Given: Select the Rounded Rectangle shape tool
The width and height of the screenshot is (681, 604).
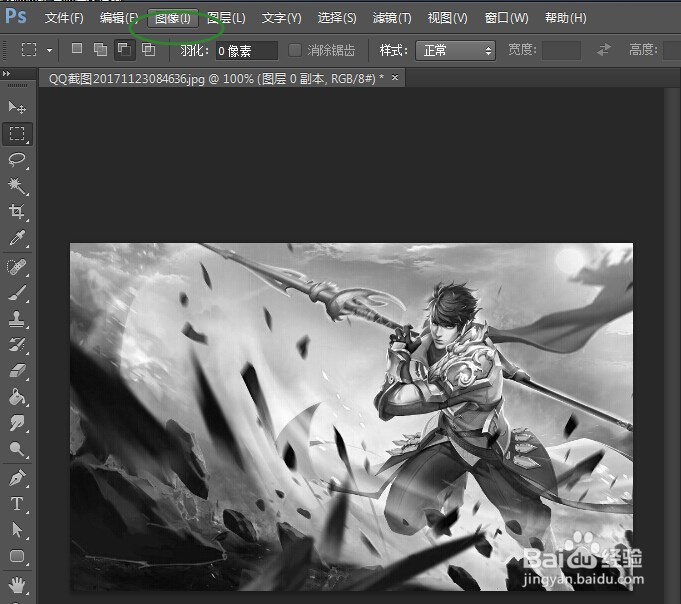Looking at the screenshot, I should point(17,556).
